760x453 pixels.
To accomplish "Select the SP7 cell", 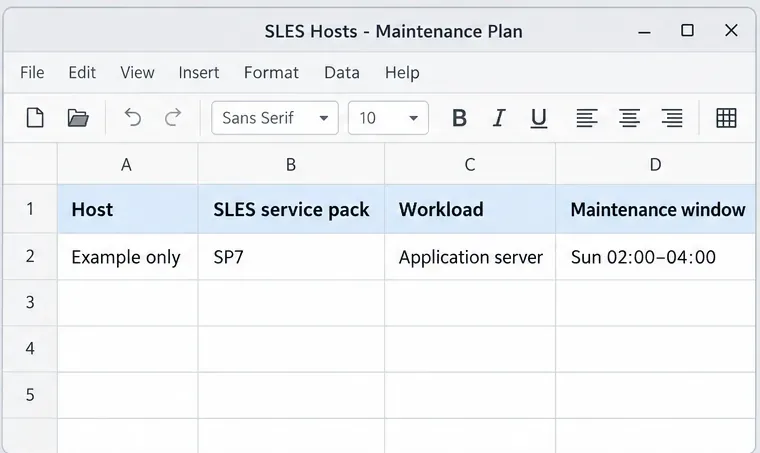I will [x=291, y=256].
